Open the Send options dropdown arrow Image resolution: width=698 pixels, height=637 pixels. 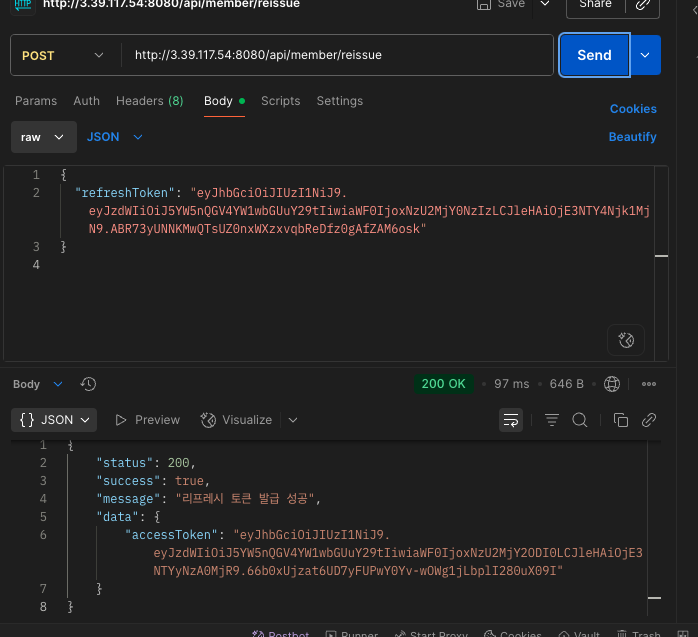coord(645,55)
